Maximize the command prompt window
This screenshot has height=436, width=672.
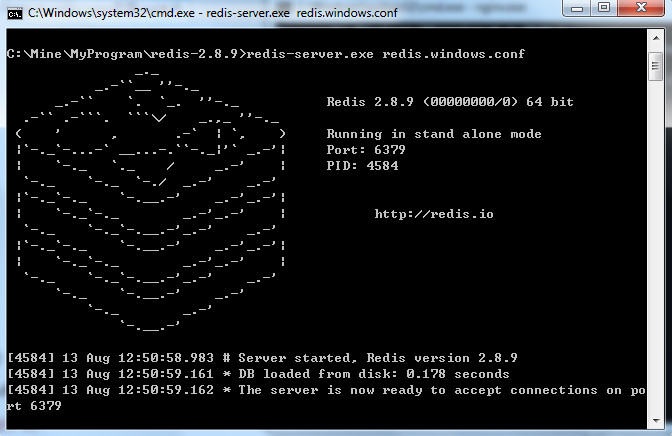pos(604,8)
